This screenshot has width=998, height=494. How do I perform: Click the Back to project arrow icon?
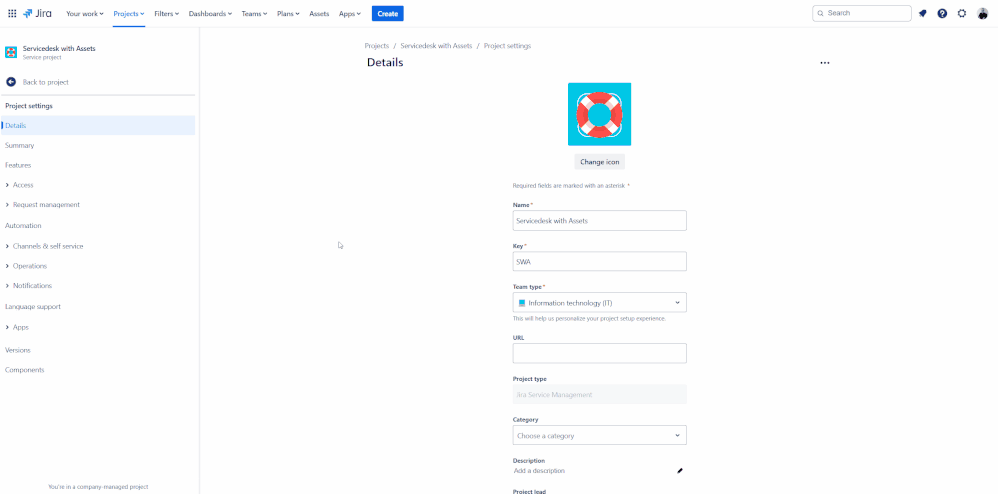(x=11, y=82)
